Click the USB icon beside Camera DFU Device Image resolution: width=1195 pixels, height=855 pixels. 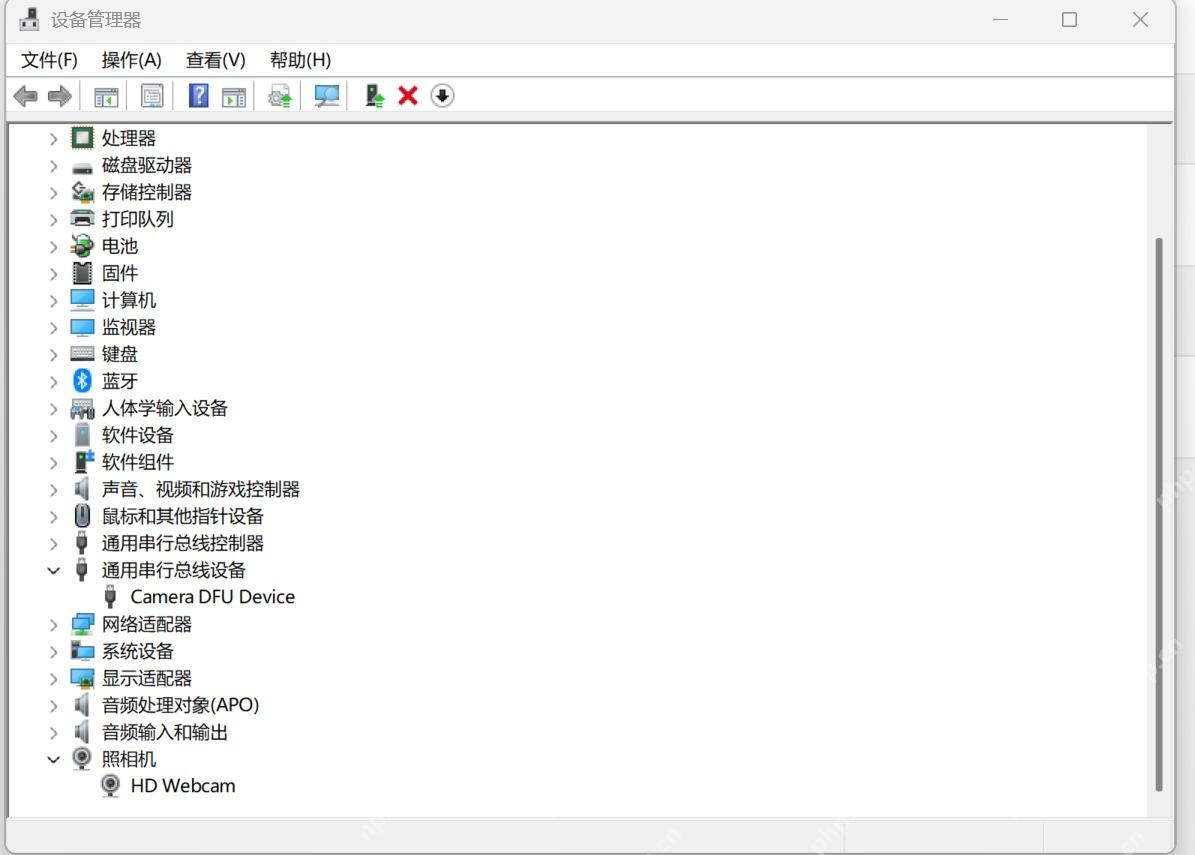point(111,597)
